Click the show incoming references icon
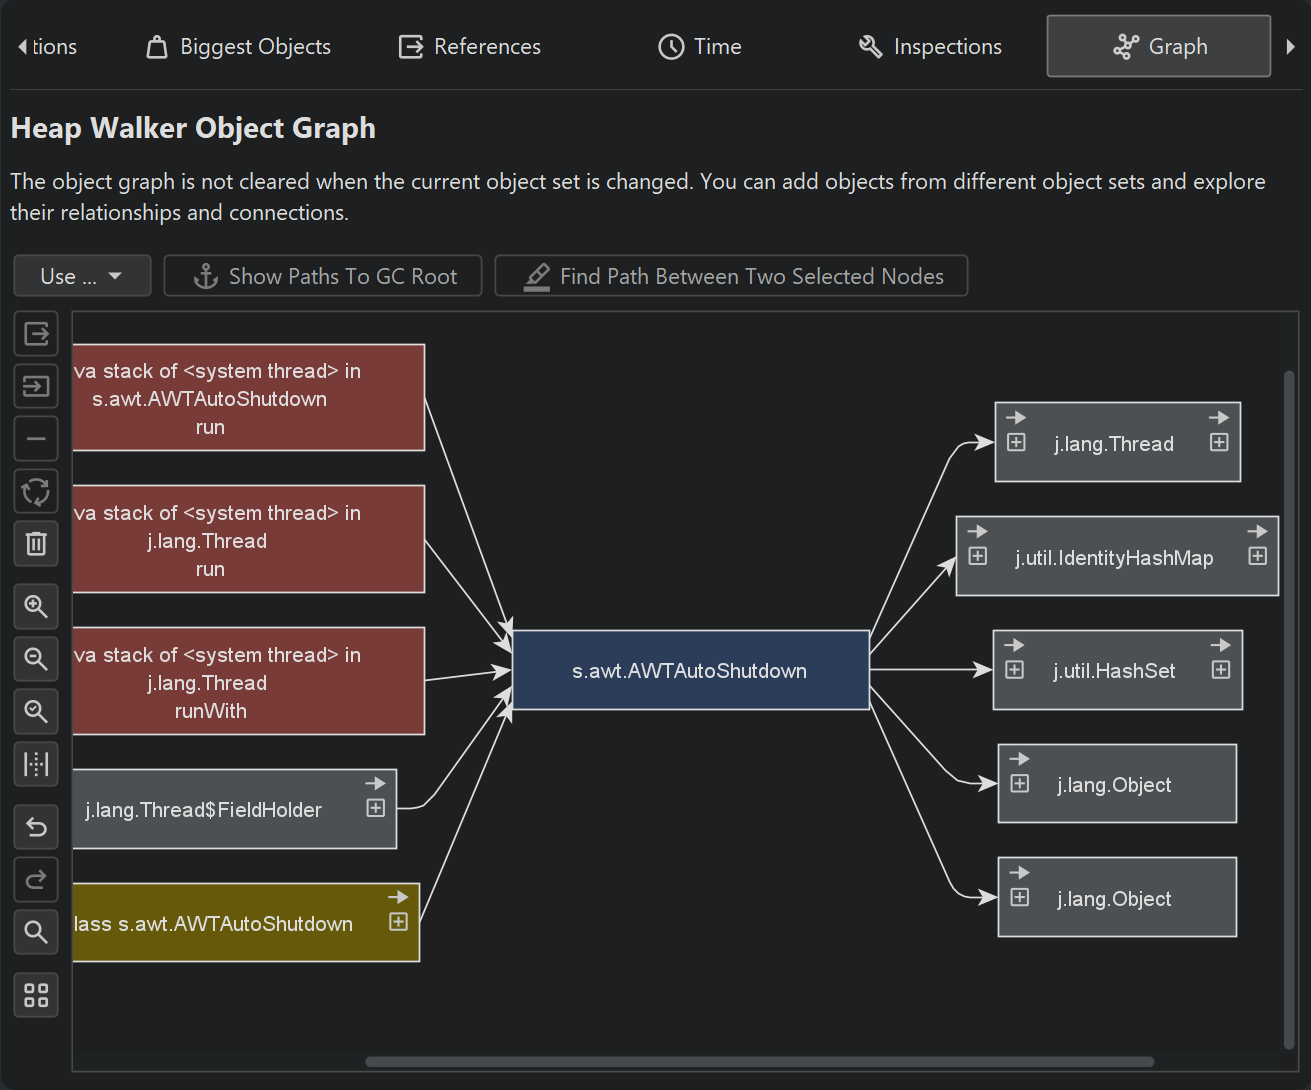The height and width of the screenshot is (1090, 1311). pyautogui.click(x=36, y=386)
